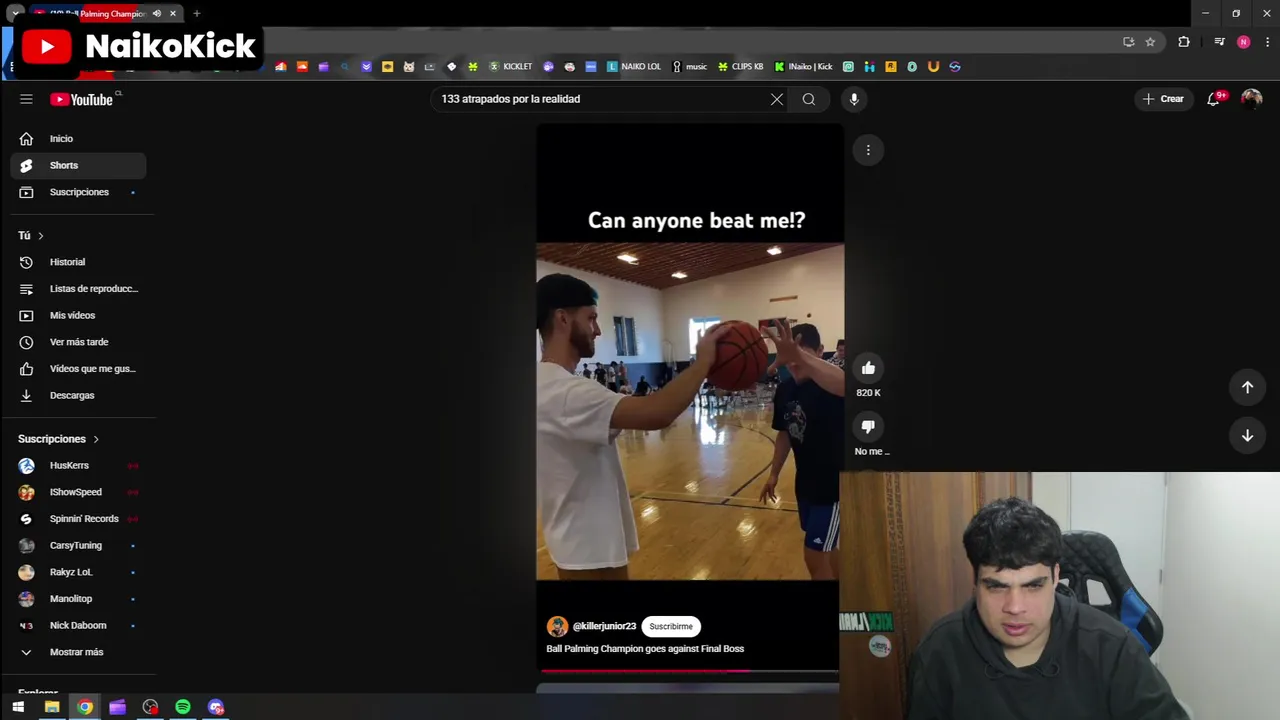This screenshot has height=720, width=1280.
Task: Open YouTube notifications bell
Action: [x=1214, y=99]
